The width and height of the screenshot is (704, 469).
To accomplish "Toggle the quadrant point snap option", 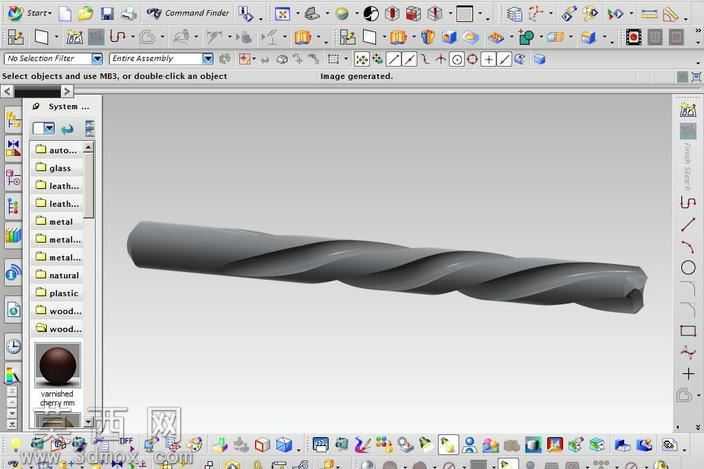I will point(472,59).
